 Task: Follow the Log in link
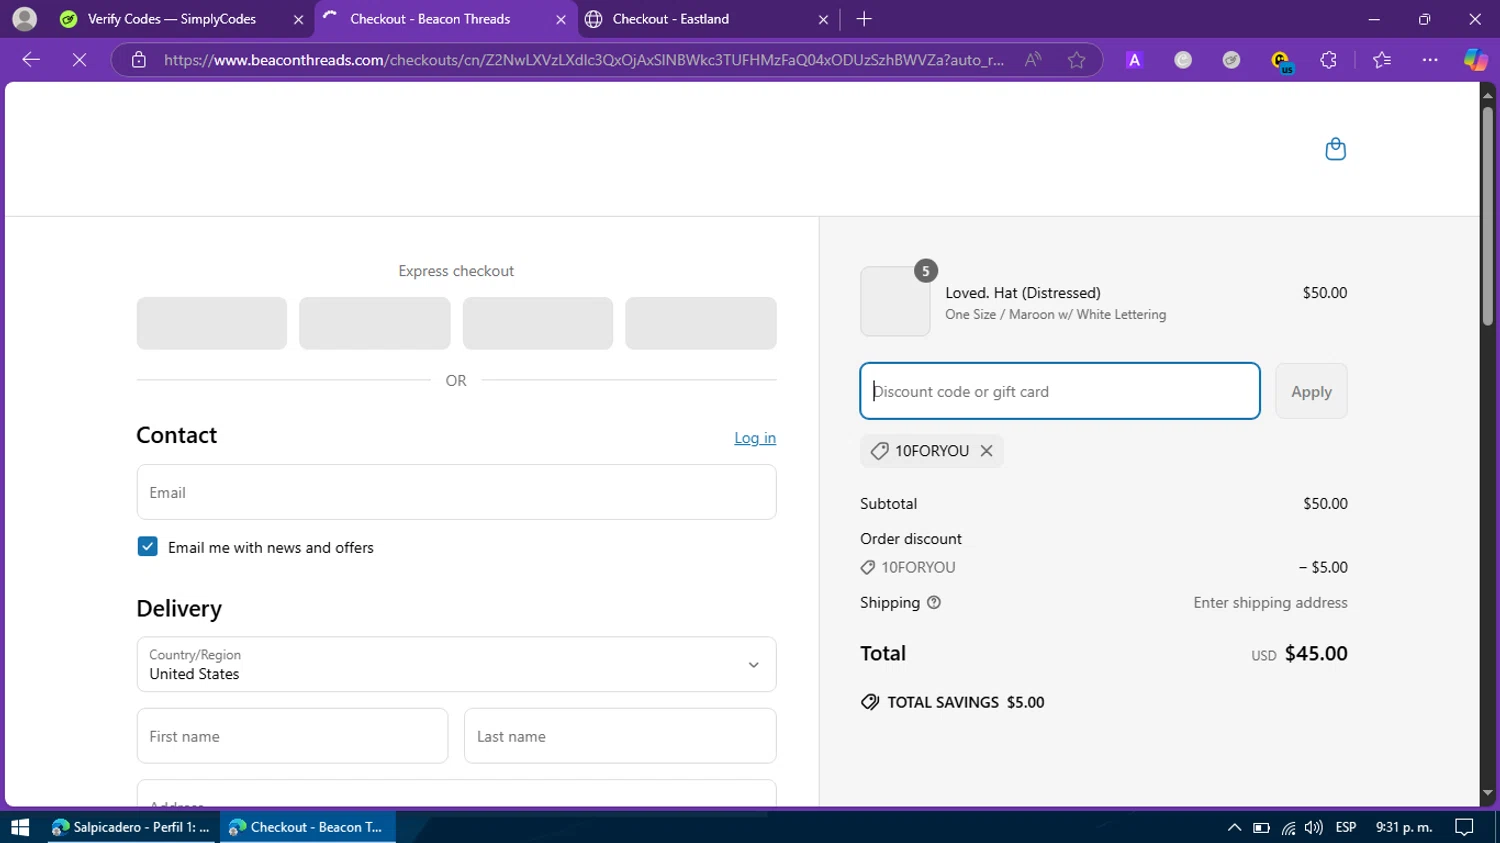(x=755, y=438)
